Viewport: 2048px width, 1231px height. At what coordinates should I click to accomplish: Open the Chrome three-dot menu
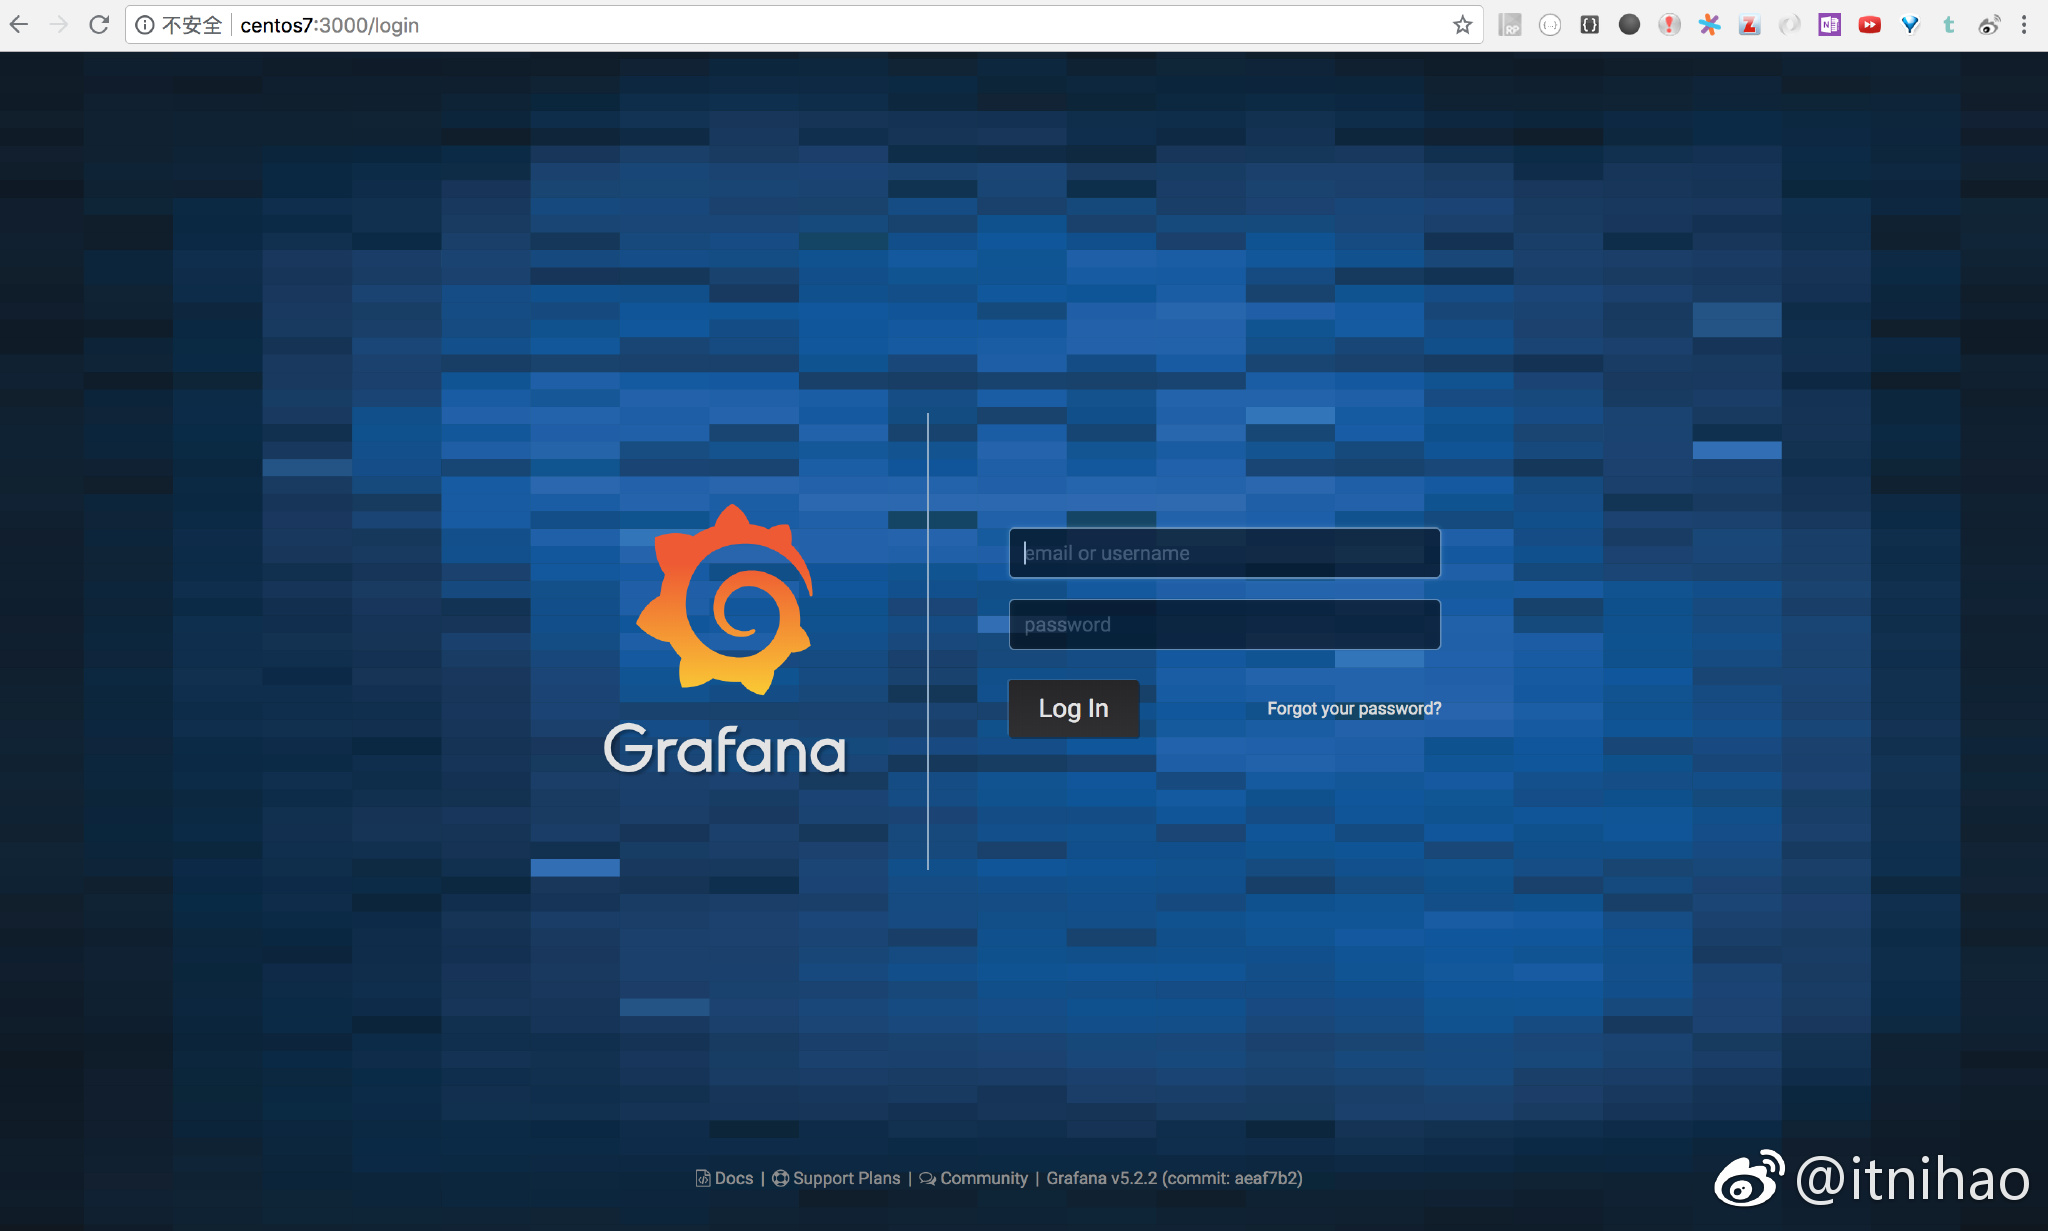(2024, 25)
